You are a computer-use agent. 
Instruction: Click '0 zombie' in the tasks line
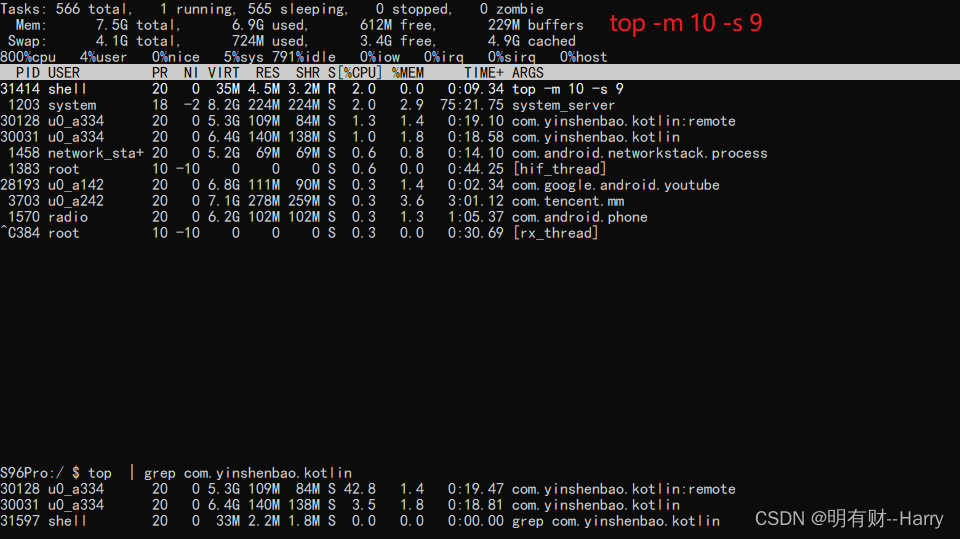(511, 9)
